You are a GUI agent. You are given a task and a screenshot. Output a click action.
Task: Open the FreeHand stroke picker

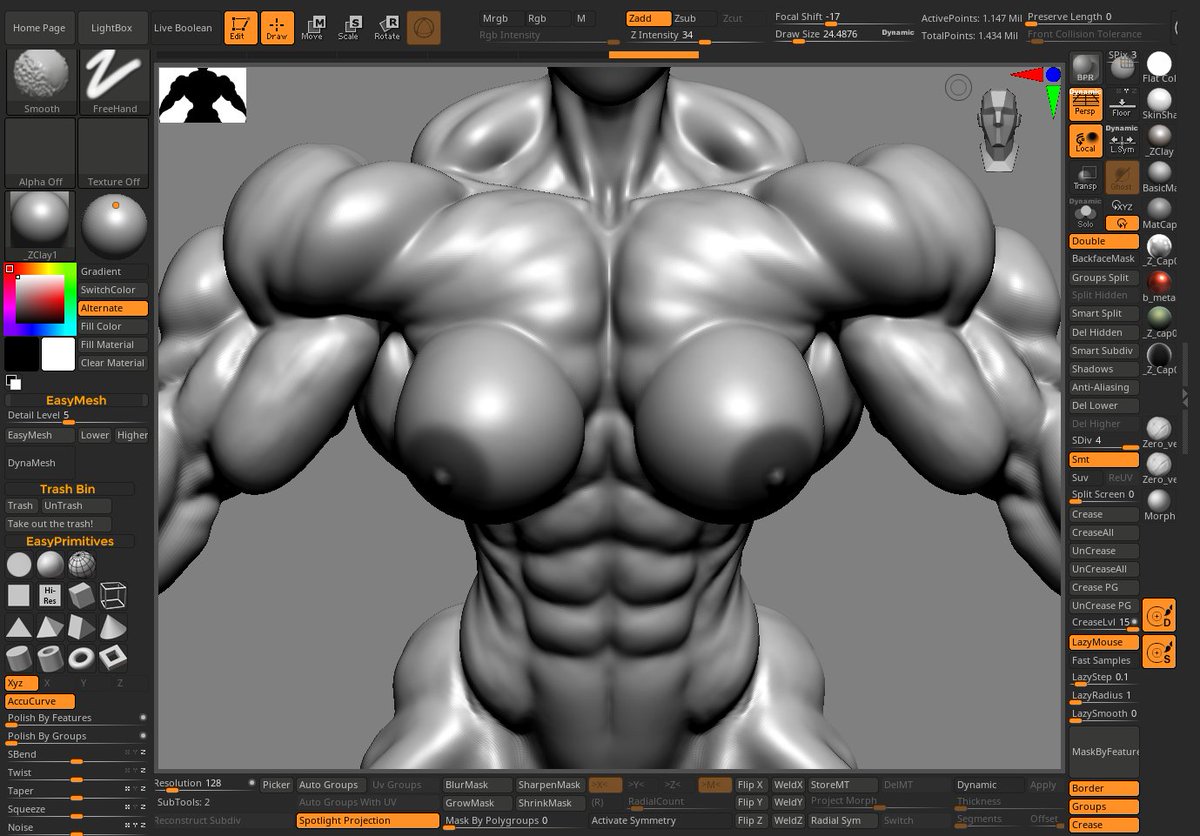coord(114,81)
